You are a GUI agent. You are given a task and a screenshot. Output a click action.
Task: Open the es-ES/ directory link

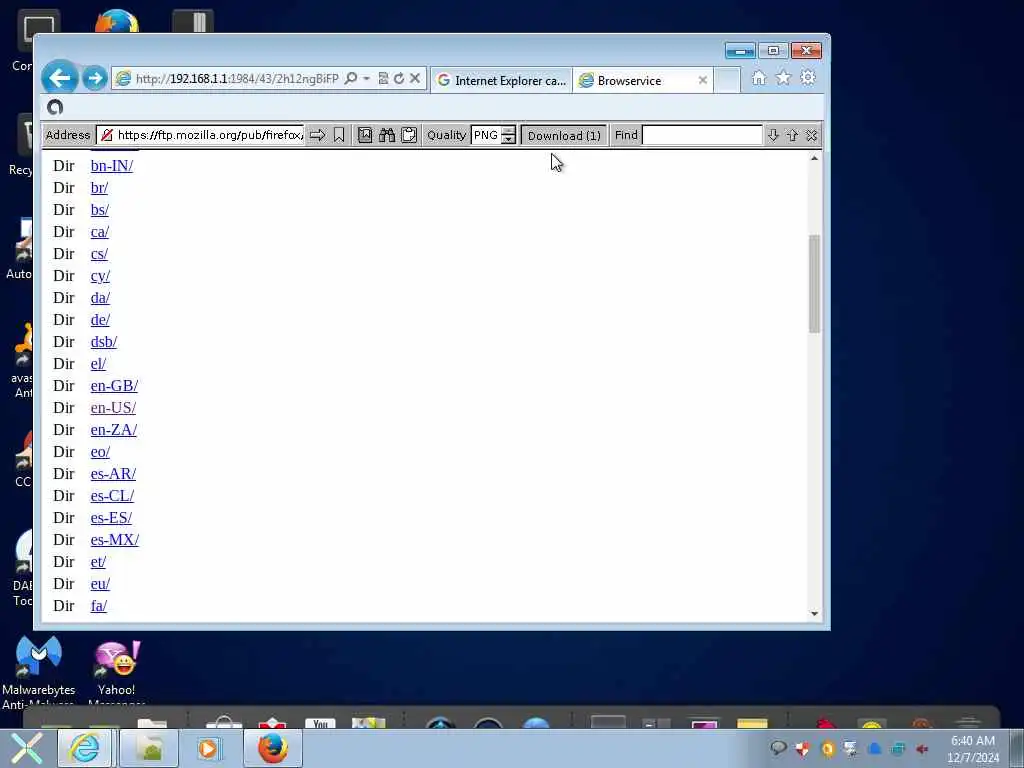point(112,518)
